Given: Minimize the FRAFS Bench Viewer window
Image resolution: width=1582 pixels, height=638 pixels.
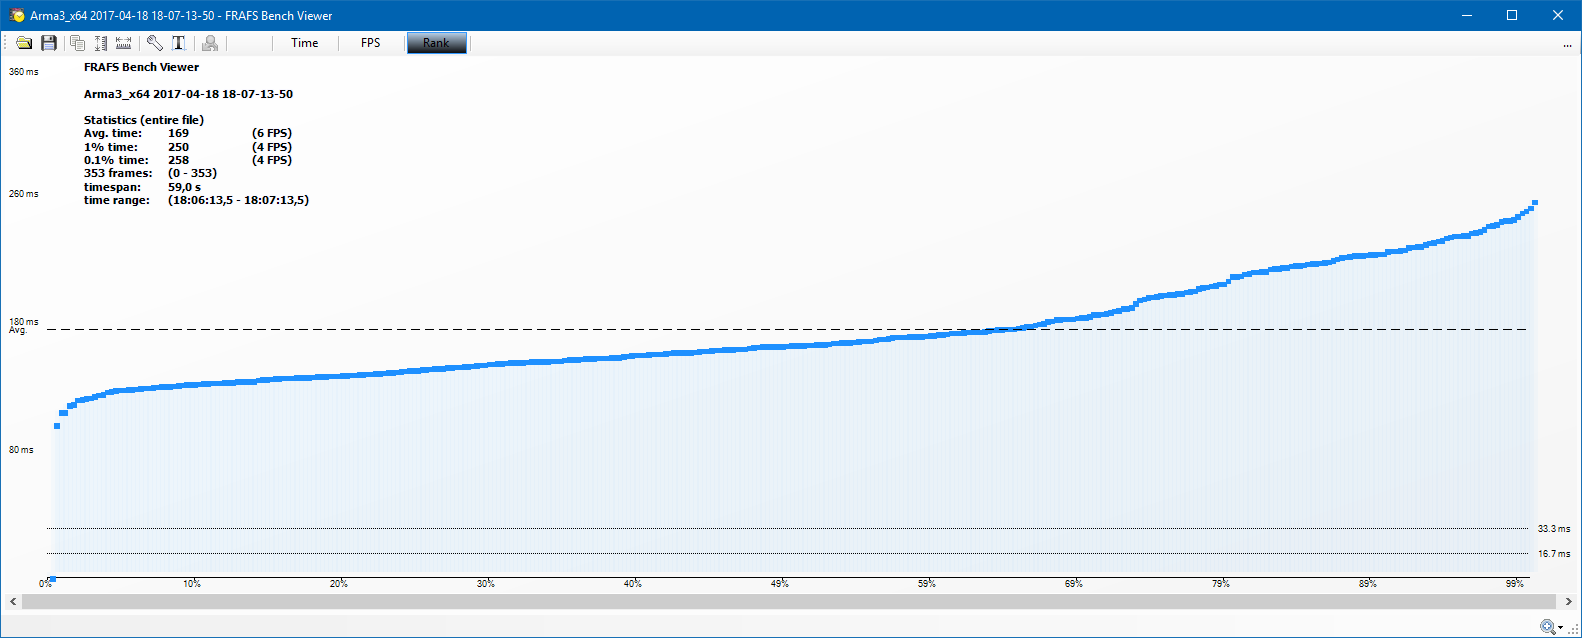Looking at the screenshot, I should [x=1467, y=15].
